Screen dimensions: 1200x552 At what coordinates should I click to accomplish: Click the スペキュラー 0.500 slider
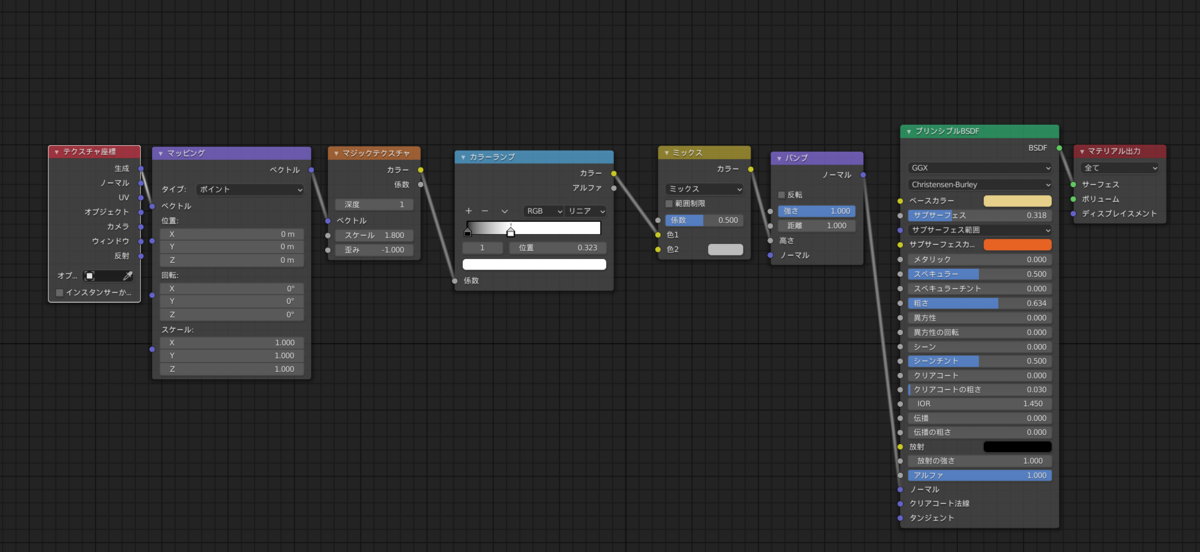click(x=980, y=274)
